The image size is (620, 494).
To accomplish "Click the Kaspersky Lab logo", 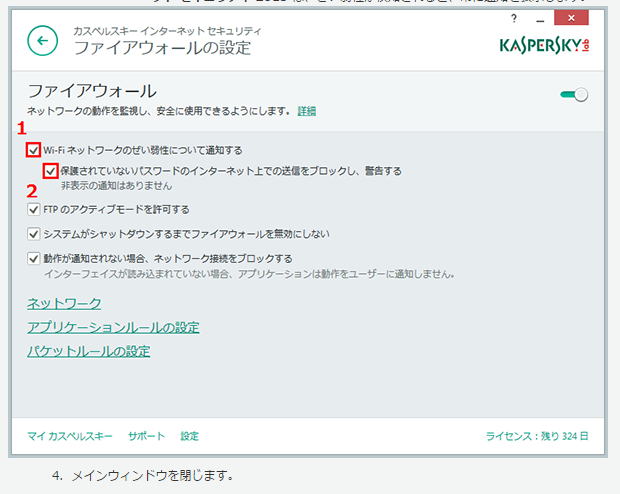I will pos(544,45).
